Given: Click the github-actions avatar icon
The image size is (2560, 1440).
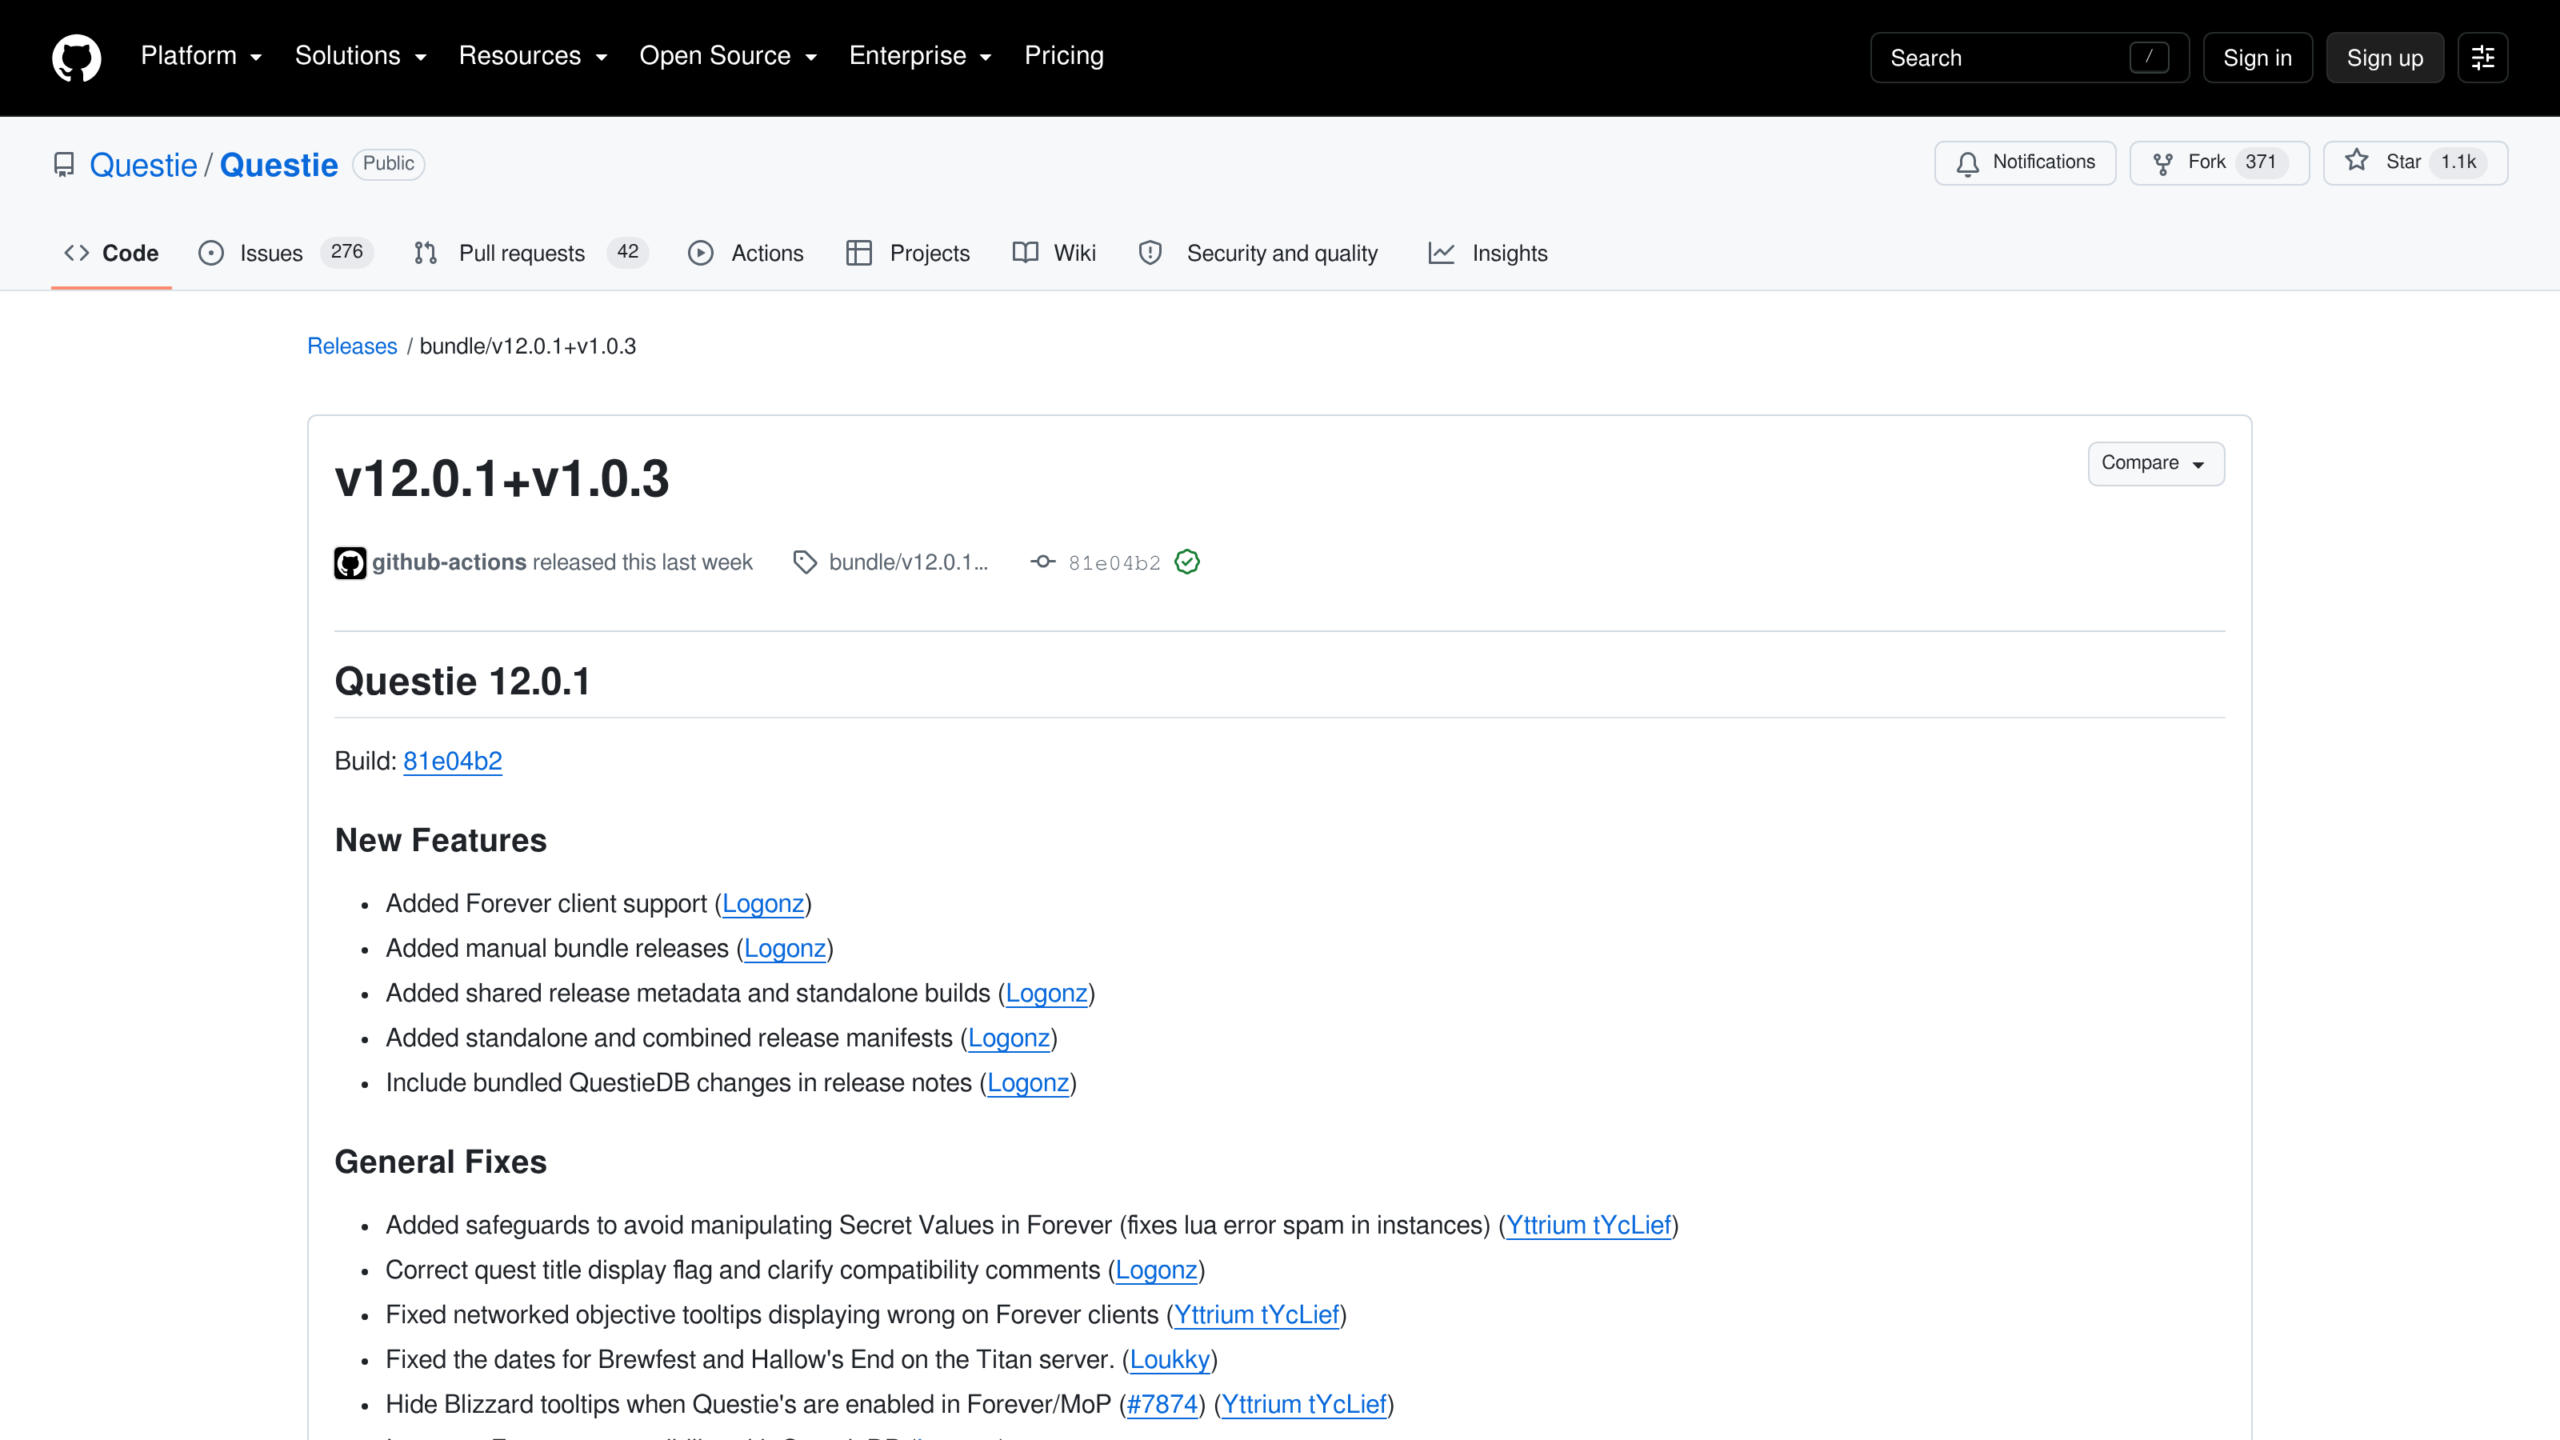Looking at the screenshot, I should coord(350,563).
